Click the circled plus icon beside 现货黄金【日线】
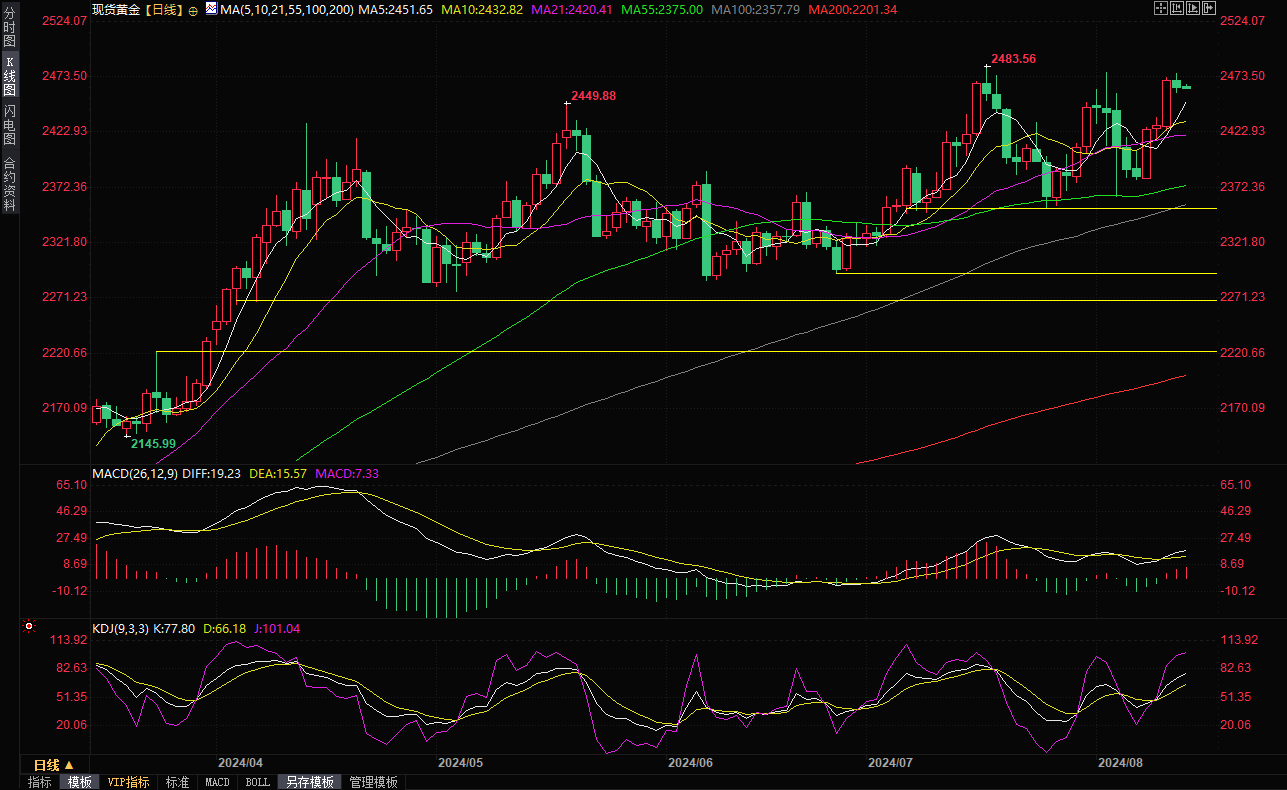The height and width of the screenshot is (790, 1287). (193, 9)
